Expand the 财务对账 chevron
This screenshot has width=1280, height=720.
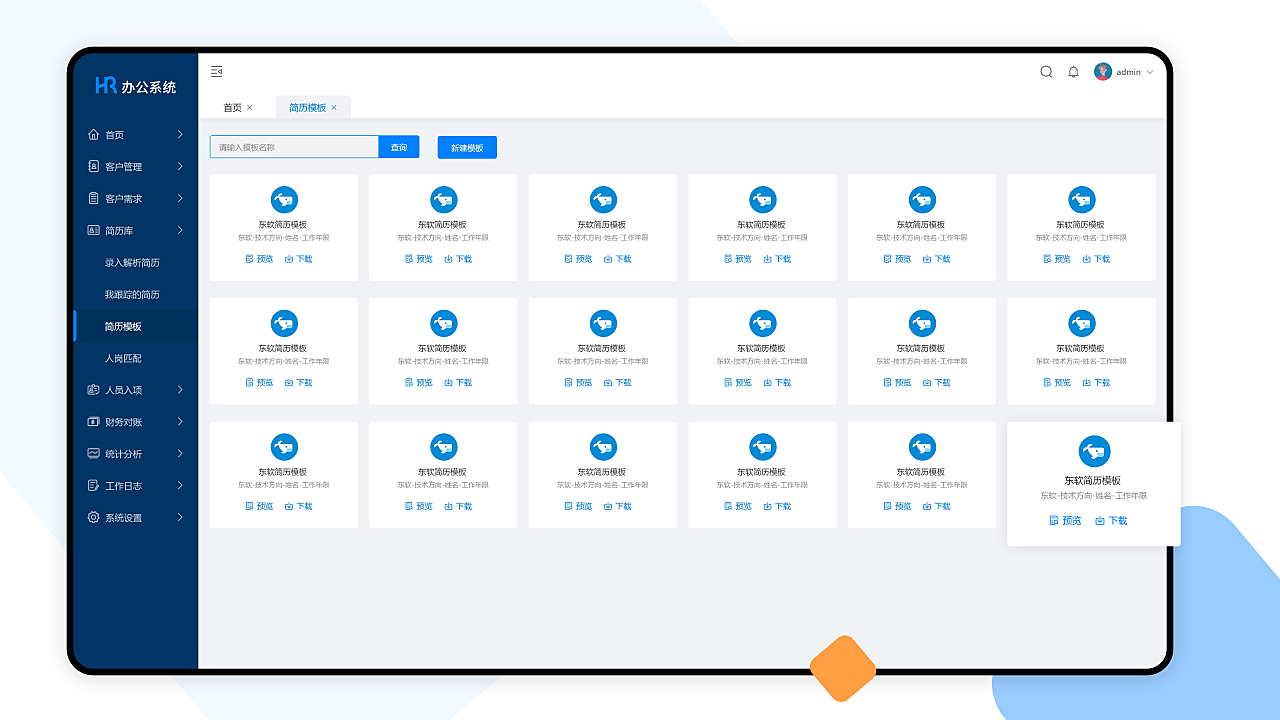click(x=180, y=422)
